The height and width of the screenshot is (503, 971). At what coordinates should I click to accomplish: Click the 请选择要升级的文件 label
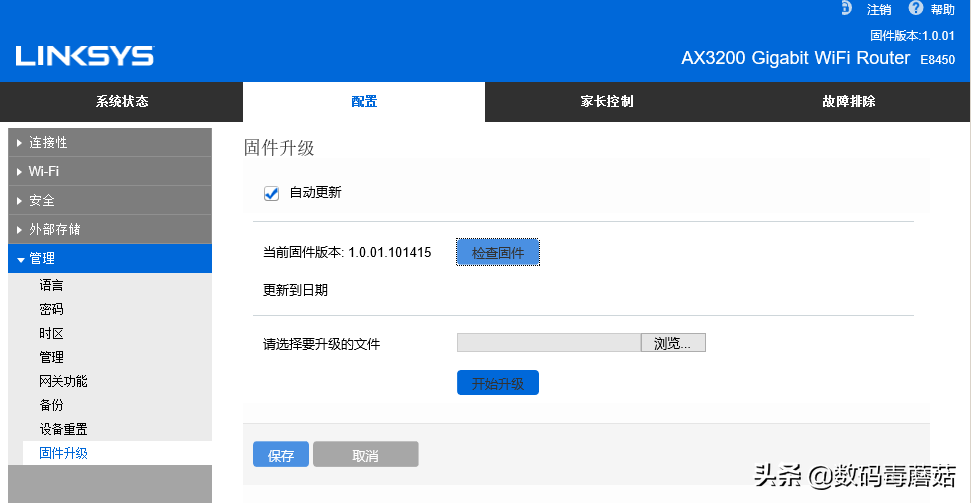pyautogui.click(x=321, y=344)
